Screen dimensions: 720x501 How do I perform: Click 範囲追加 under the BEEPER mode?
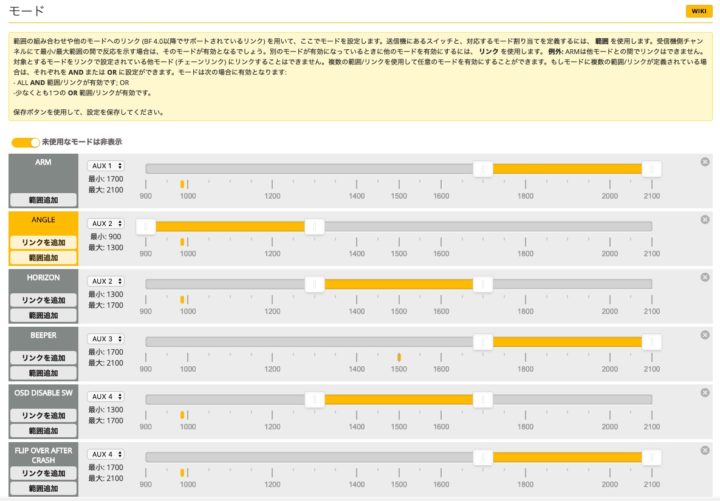pyautogui.click(x=43, y=373)
